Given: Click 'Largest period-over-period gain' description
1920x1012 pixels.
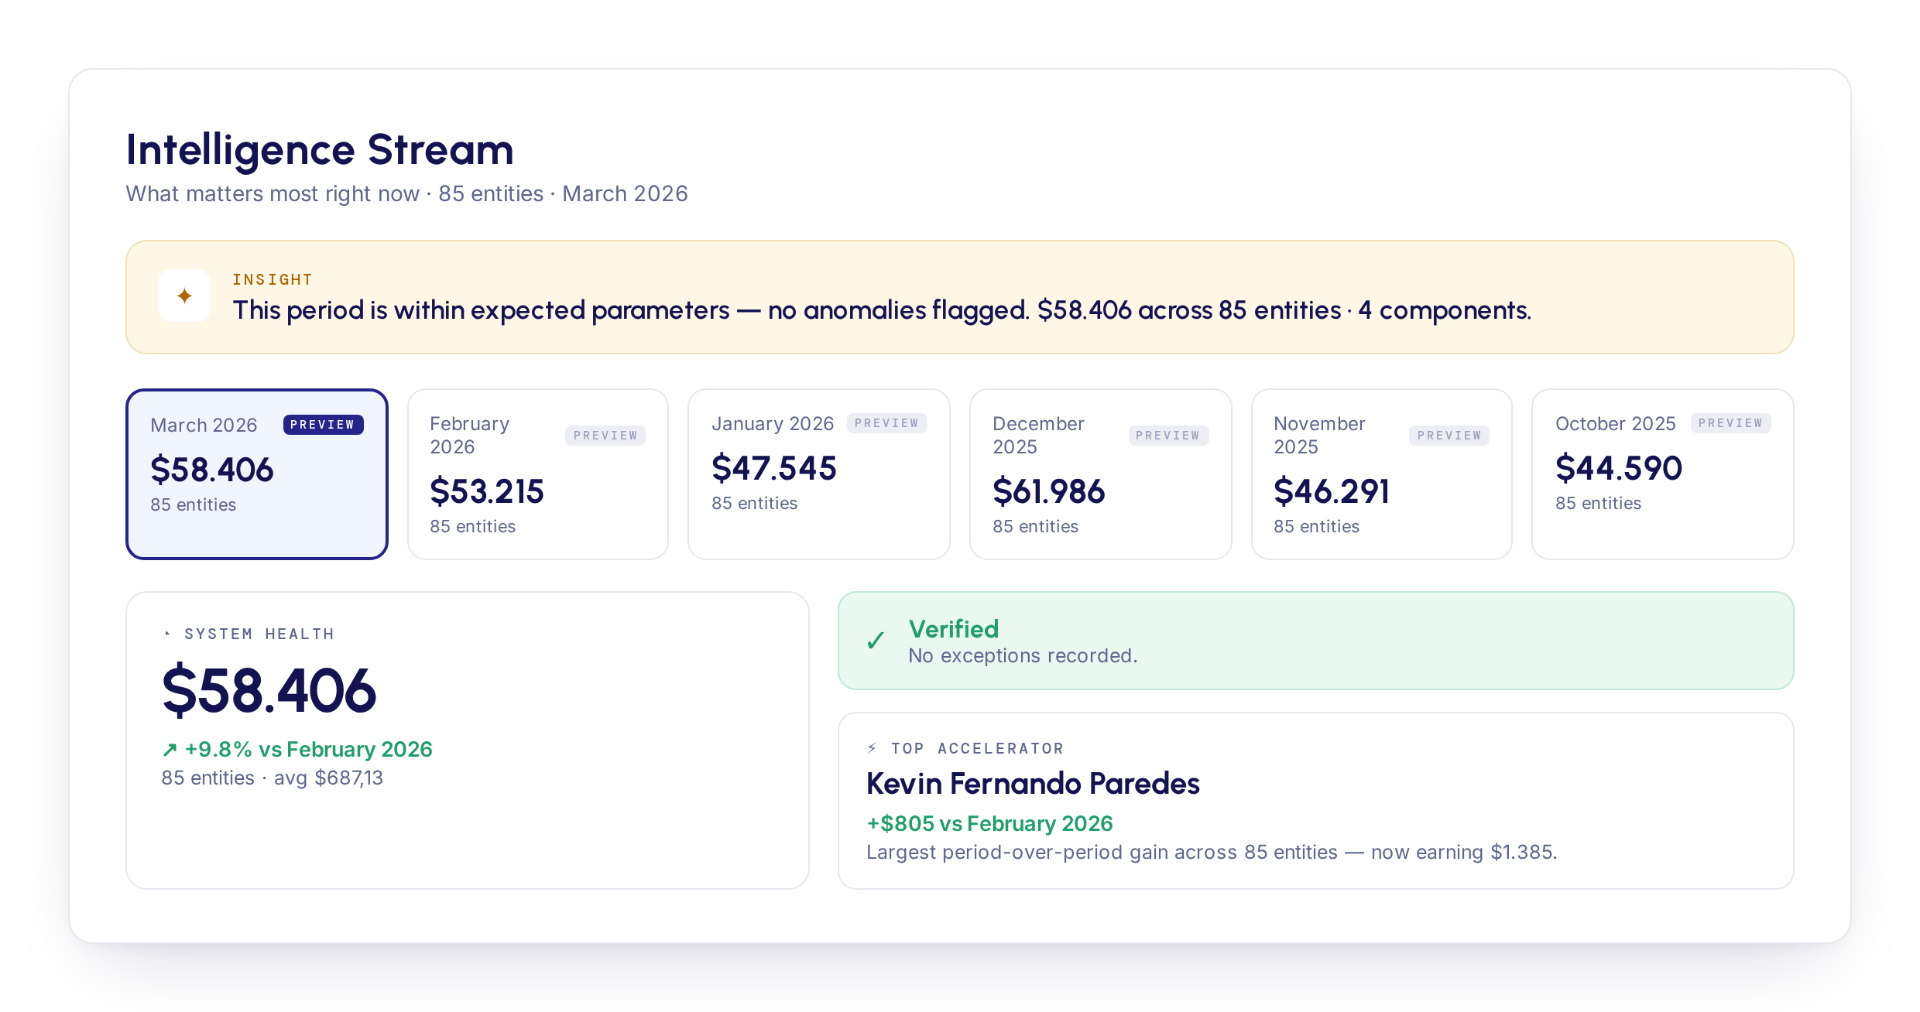Looking at the screenshot, I should click(1212, 853).
